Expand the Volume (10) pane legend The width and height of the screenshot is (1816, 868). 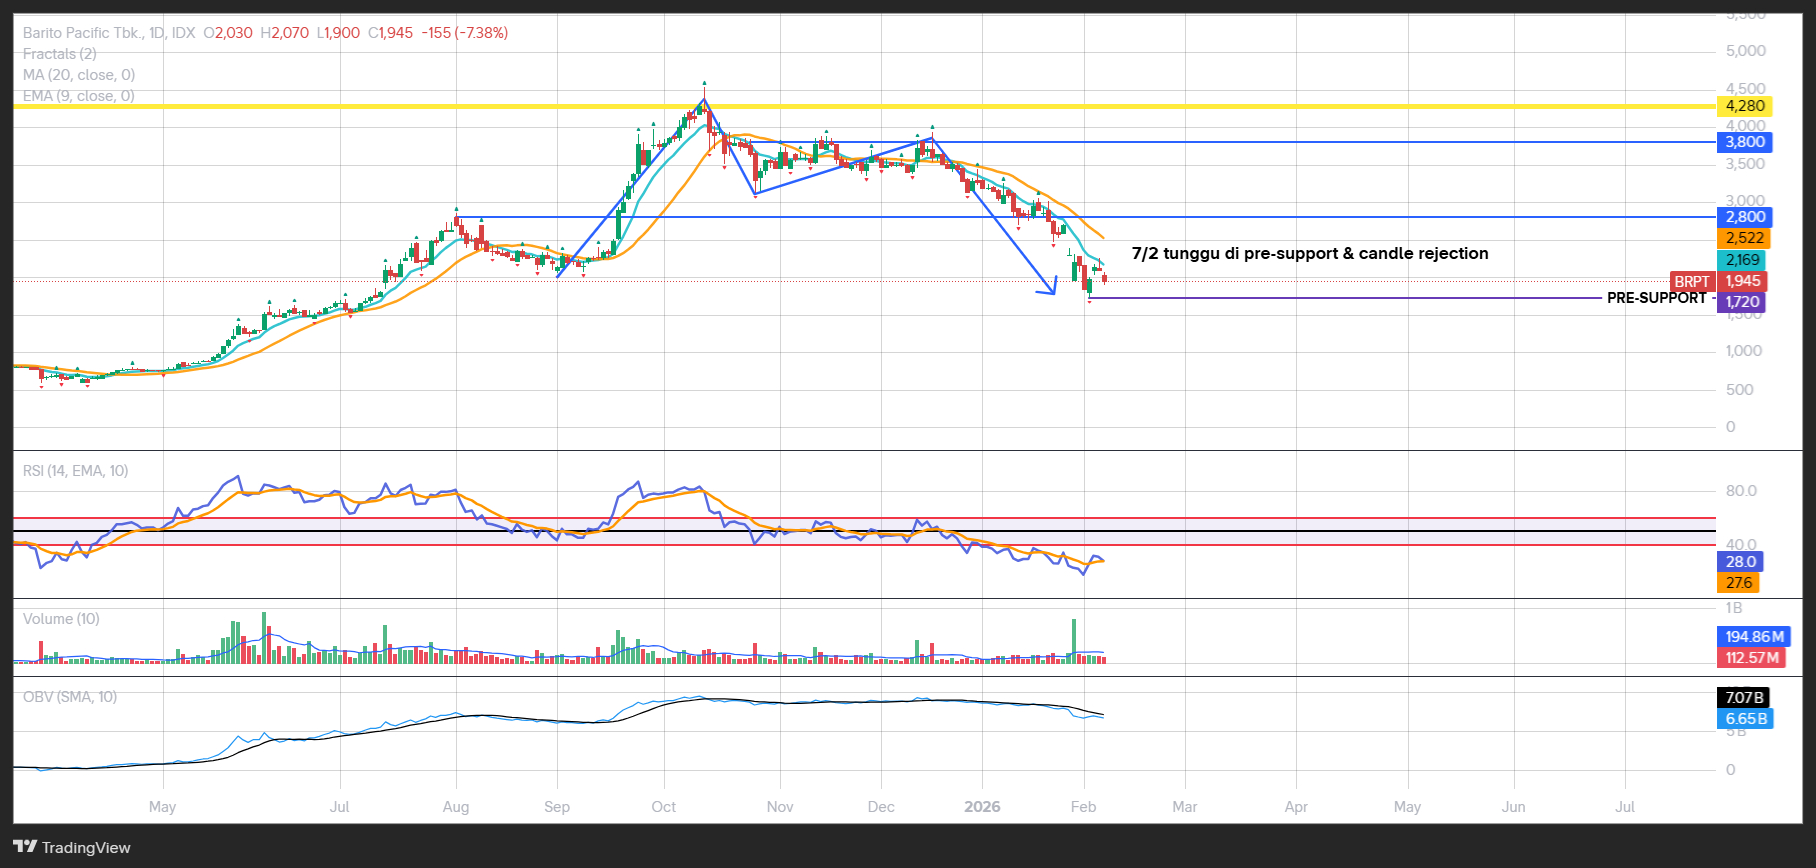[x=62, y=619]
